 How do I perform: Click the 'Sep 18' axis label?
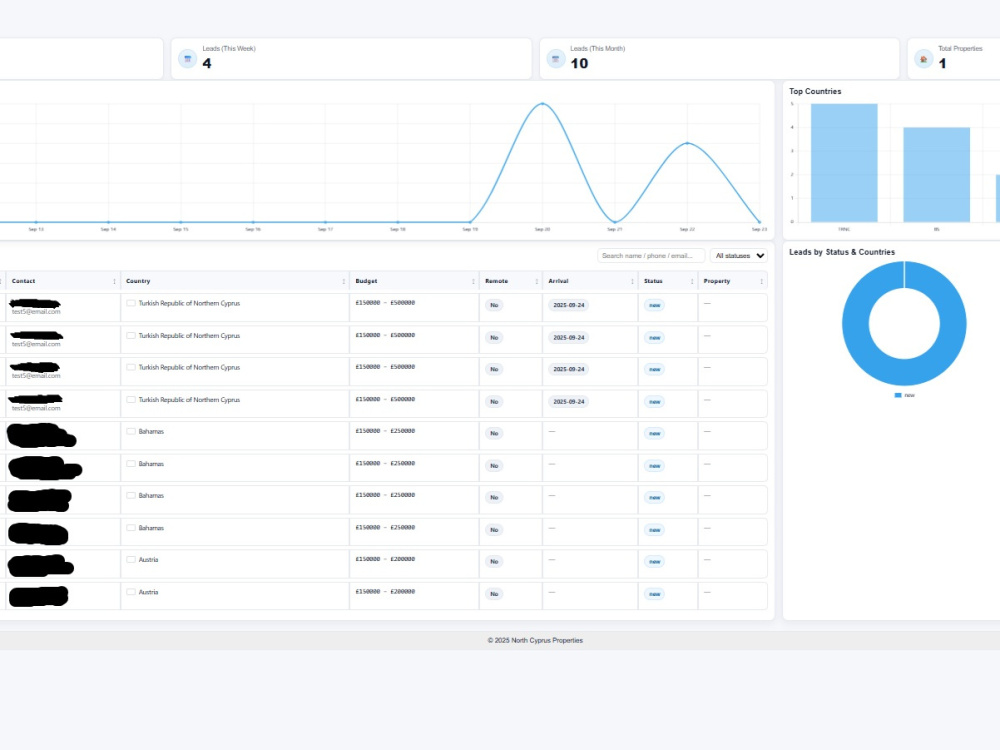(x=397, y=229)
